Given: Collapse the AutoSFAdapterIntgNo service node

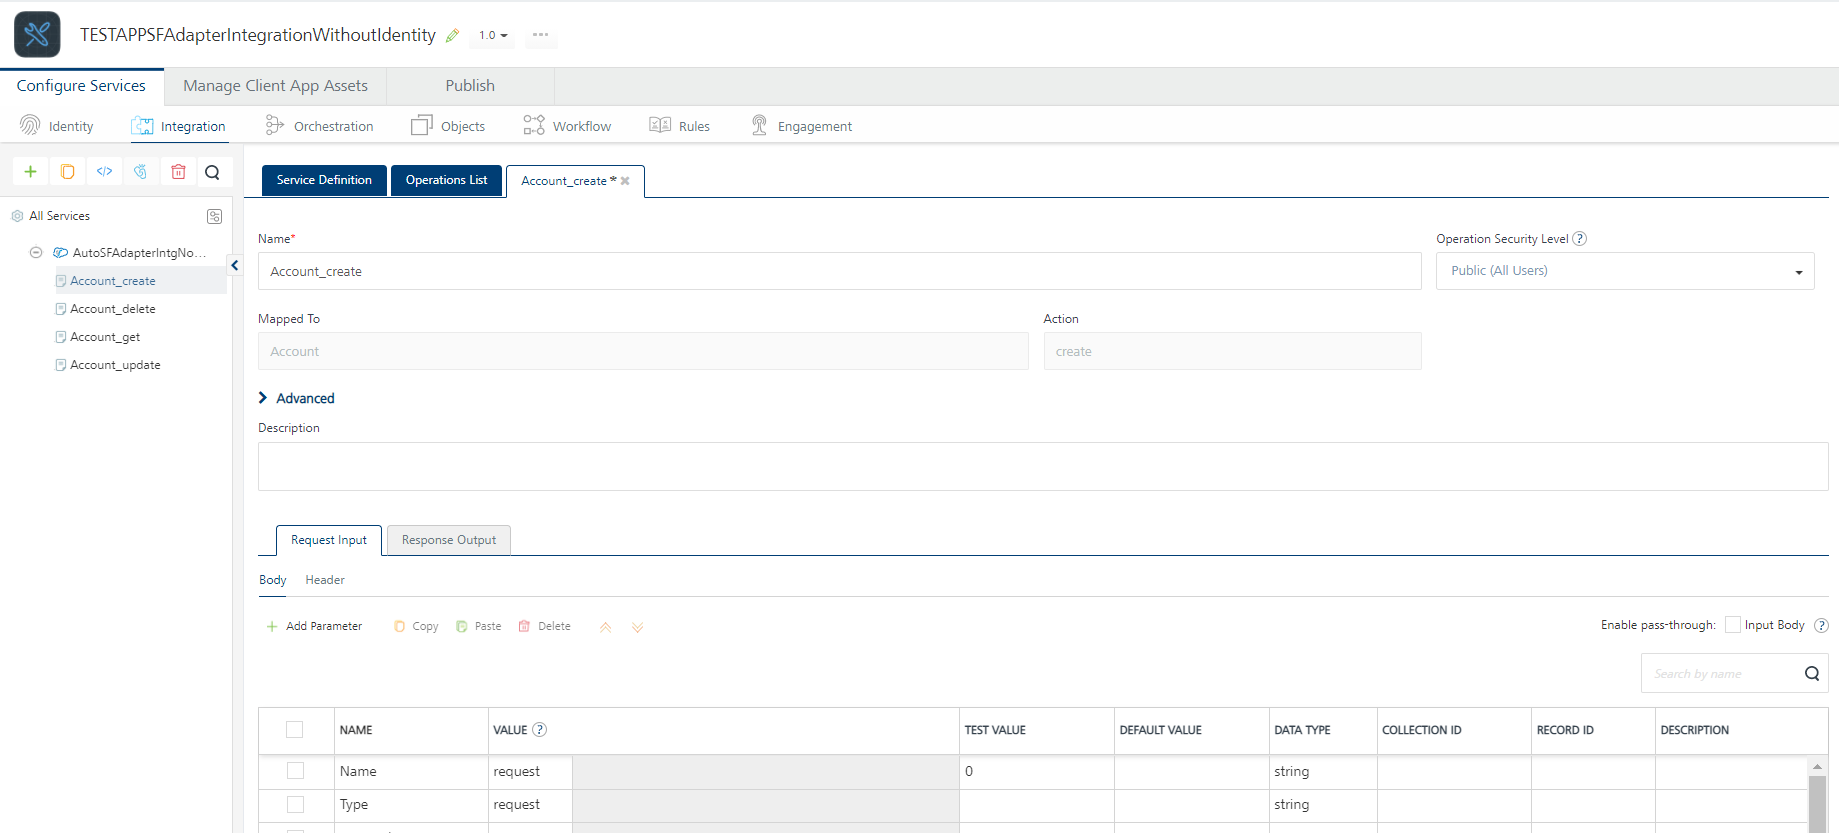Looking at the screenshot, I should point(36,253).
